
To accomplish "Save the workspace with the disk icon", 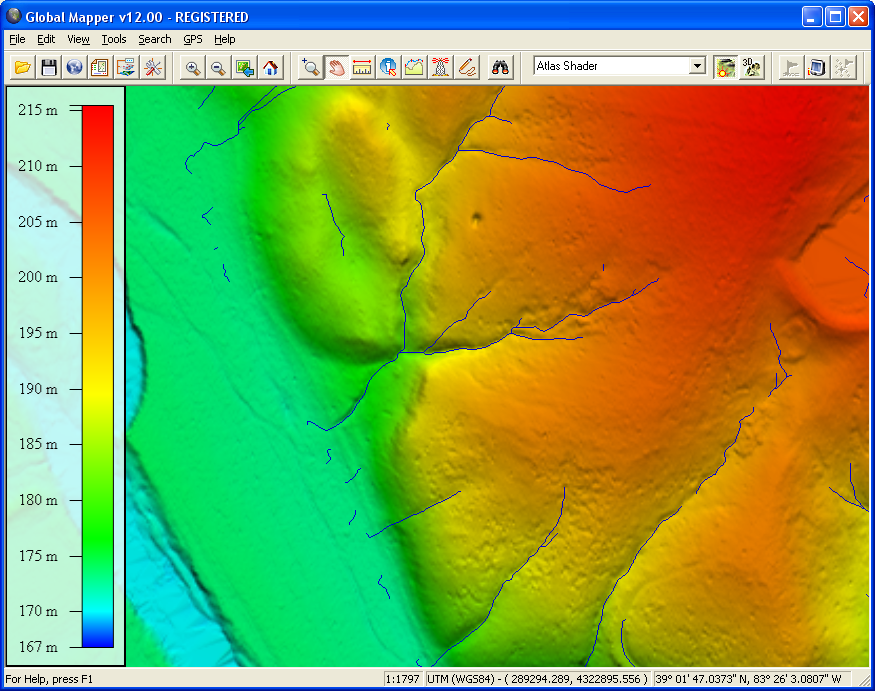I will [48, 67].
